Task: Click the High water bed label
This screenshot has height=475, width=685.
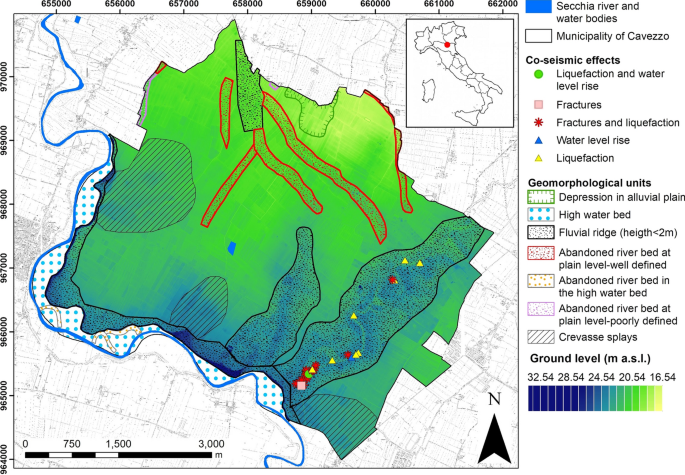Action: (x=595, y=215)
